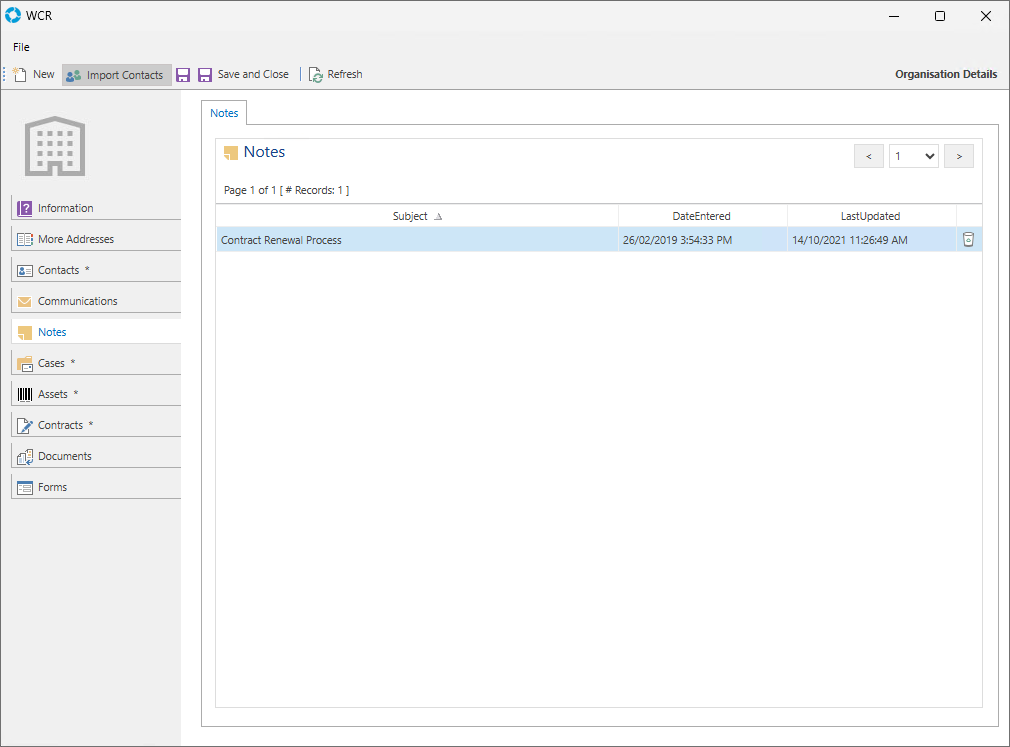Click Import Contacts in toolbar
Viewport: 1010px width, 747px height.
(x=116, y=75)
